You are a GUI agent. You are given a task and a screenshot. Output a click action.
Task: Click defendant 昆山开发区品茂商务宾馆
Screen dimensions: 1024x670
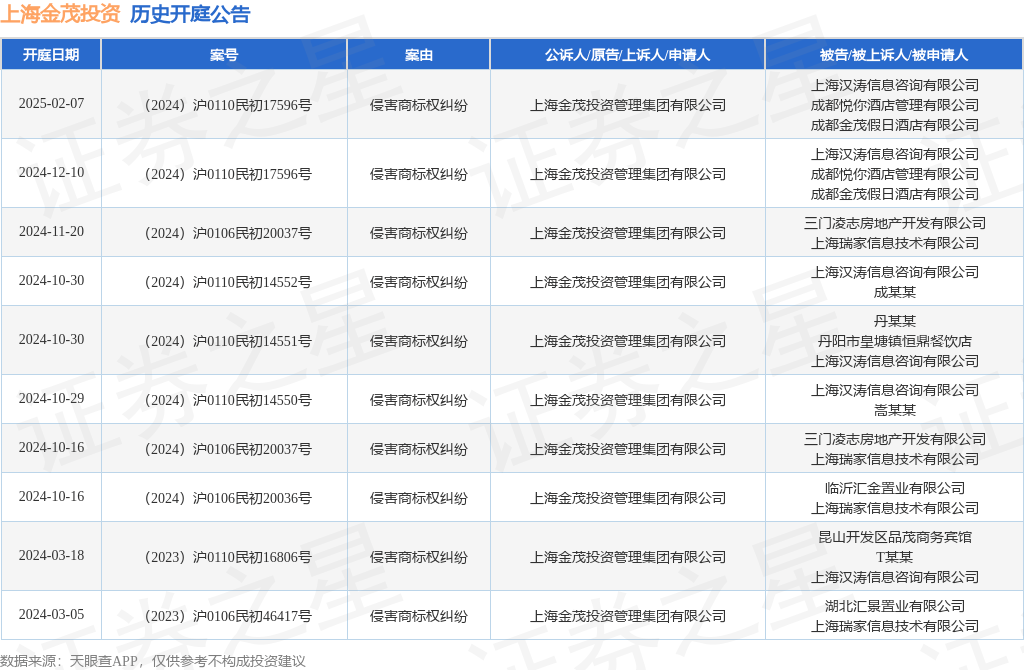pyautogui.click(x=895, y=537)
